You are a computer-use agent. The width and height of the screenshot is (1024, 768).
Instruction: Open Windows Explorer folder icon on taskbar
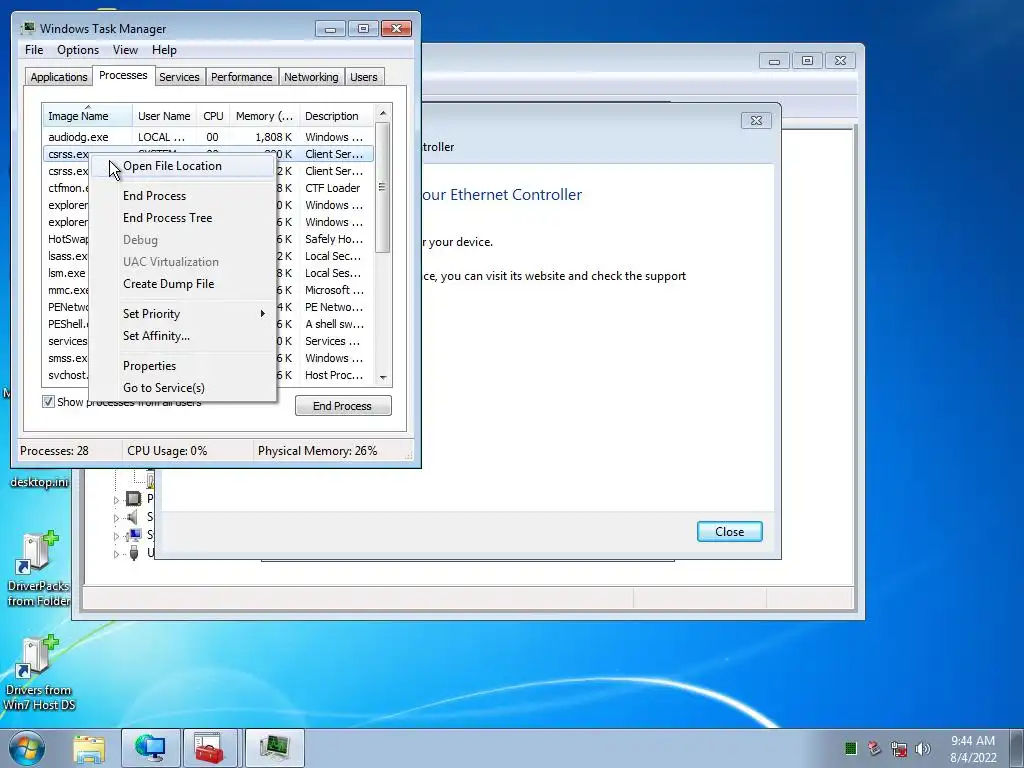(x=89, y=748)
